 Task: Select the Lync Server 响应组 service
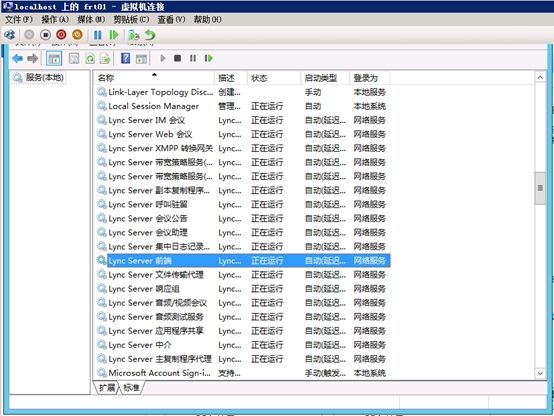coord(242,289)
